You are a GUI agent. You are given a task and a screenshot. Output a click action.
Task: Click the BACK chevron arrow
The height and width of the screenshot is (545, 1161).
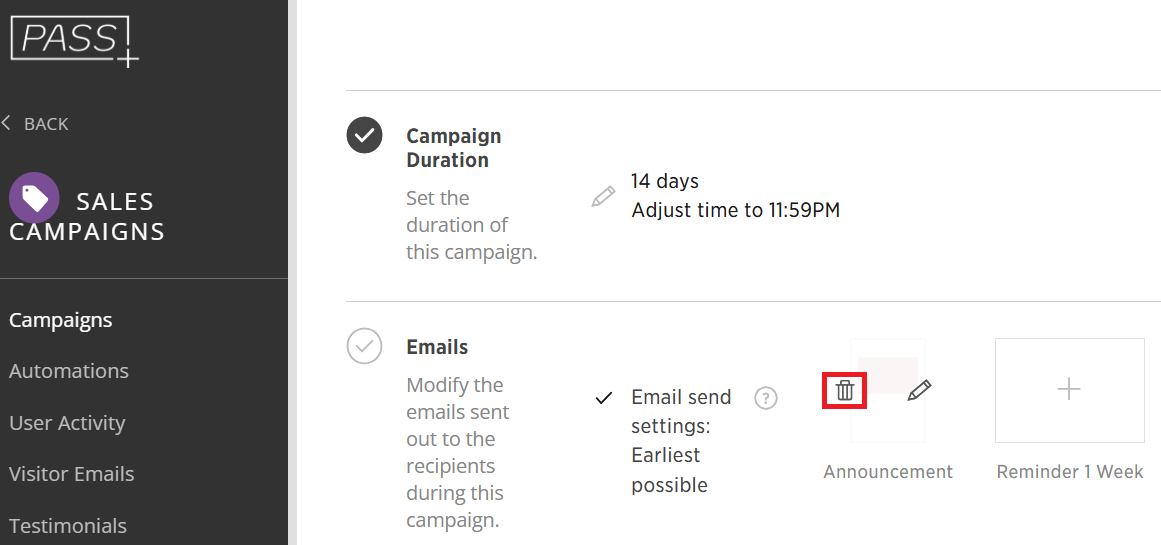(6, 123)
